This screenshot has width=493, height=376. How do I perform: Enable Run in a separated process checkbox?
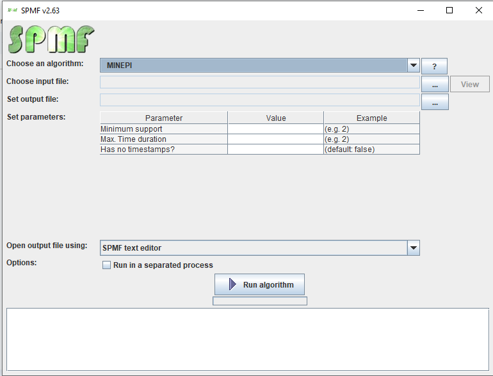[106, 265]
